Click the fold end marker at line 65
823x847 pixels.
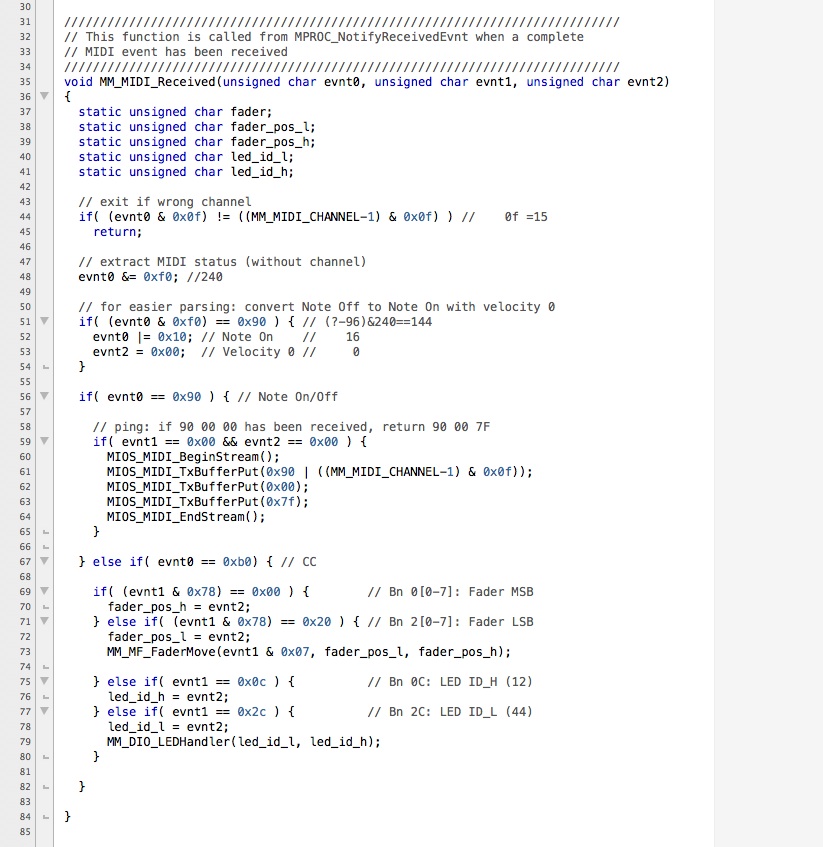coord(45,533)
